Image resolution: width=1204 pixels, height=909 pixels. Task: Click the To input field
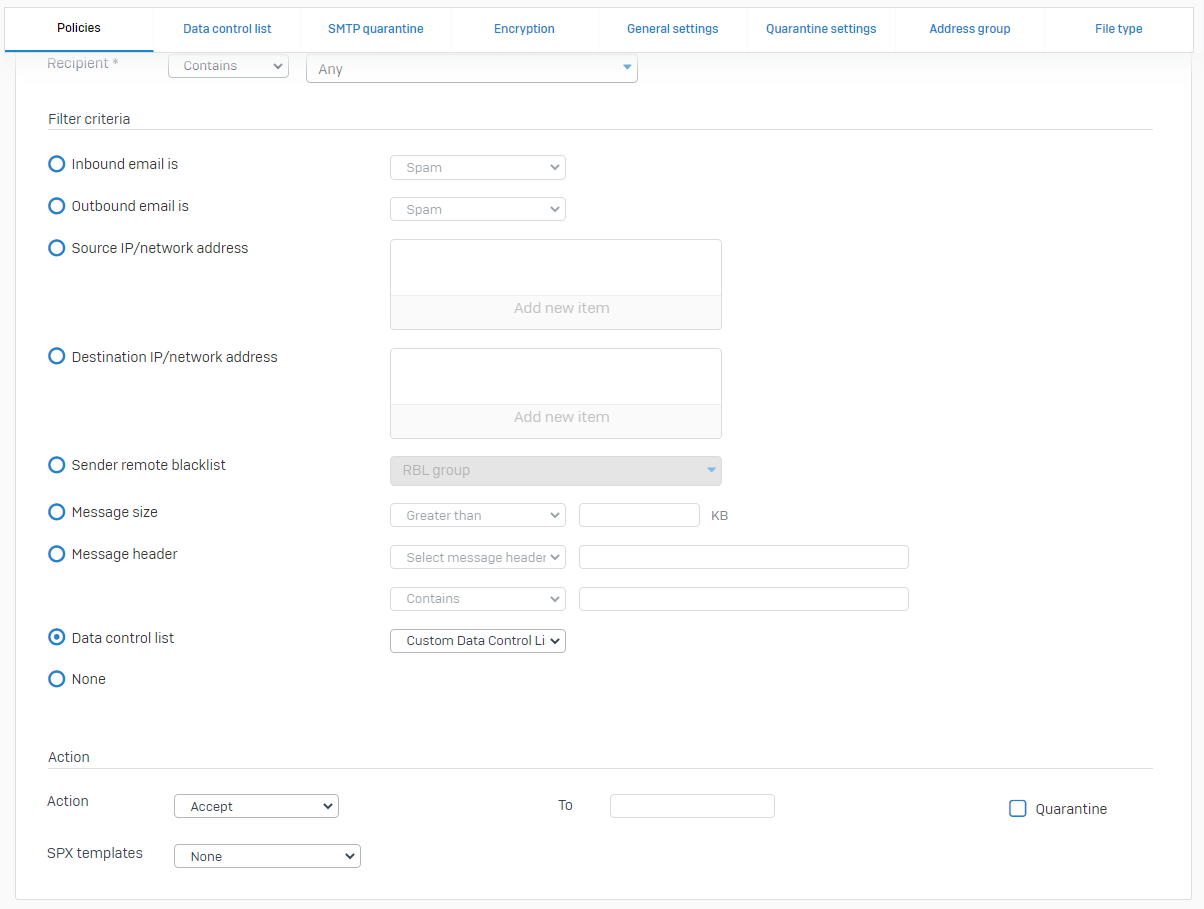[692, 806]
